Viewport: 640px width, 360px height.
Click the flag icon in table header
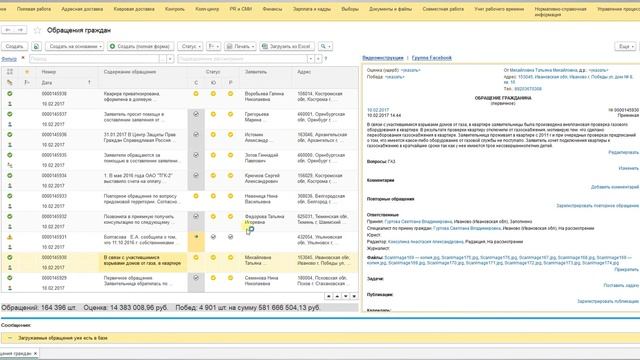point(27,82)
